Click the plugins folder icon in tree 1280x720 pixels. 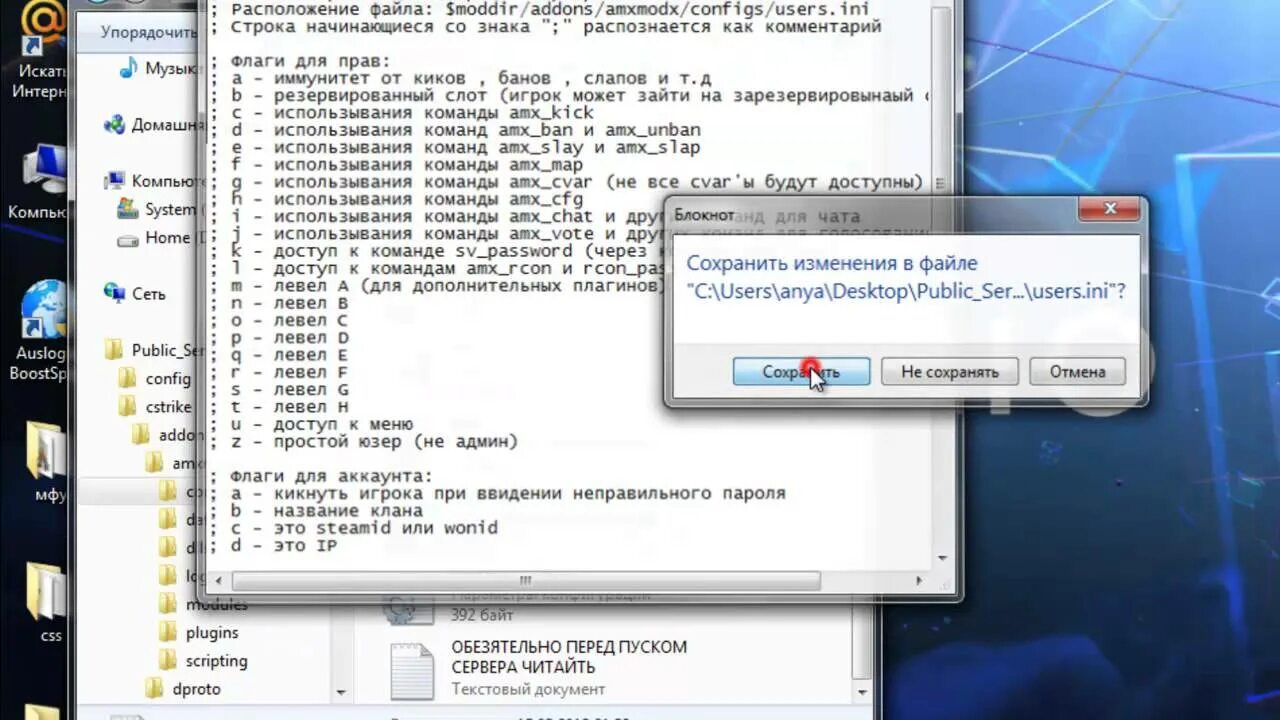pos(168,633)
